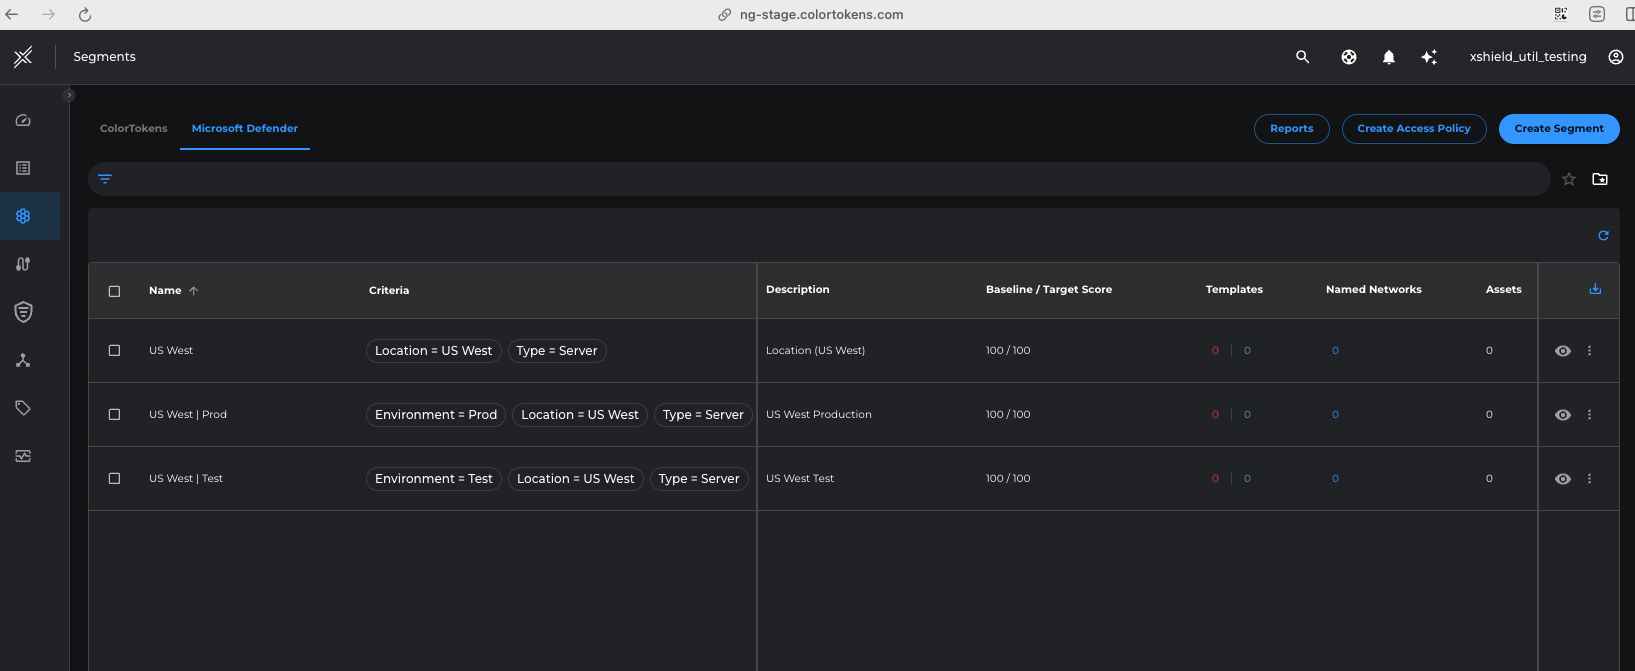Viewport: 1635px width, 671px height.
Task: Toggle the select-all header checkbox
Action: pos(114,291)
